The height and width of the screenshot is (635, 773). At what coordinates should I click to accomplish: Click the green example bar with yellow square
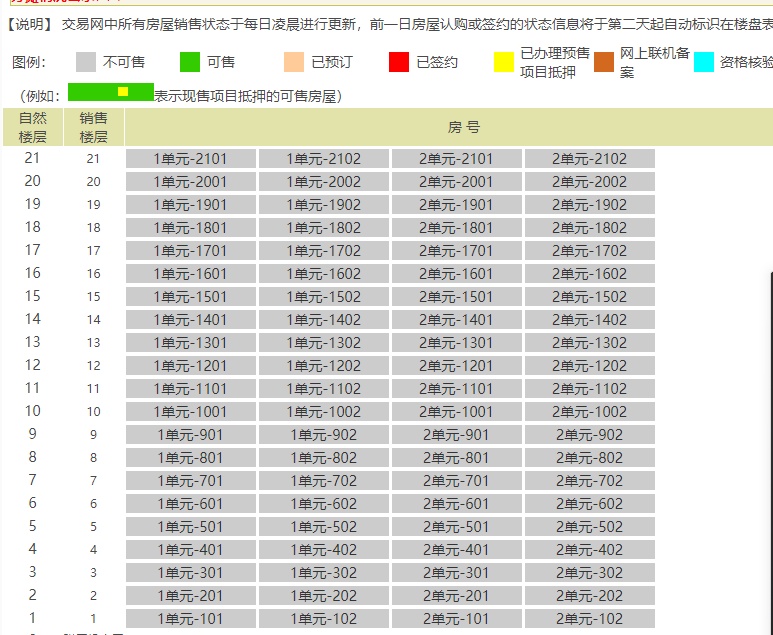pyautogui.click(x=111, y=92)
